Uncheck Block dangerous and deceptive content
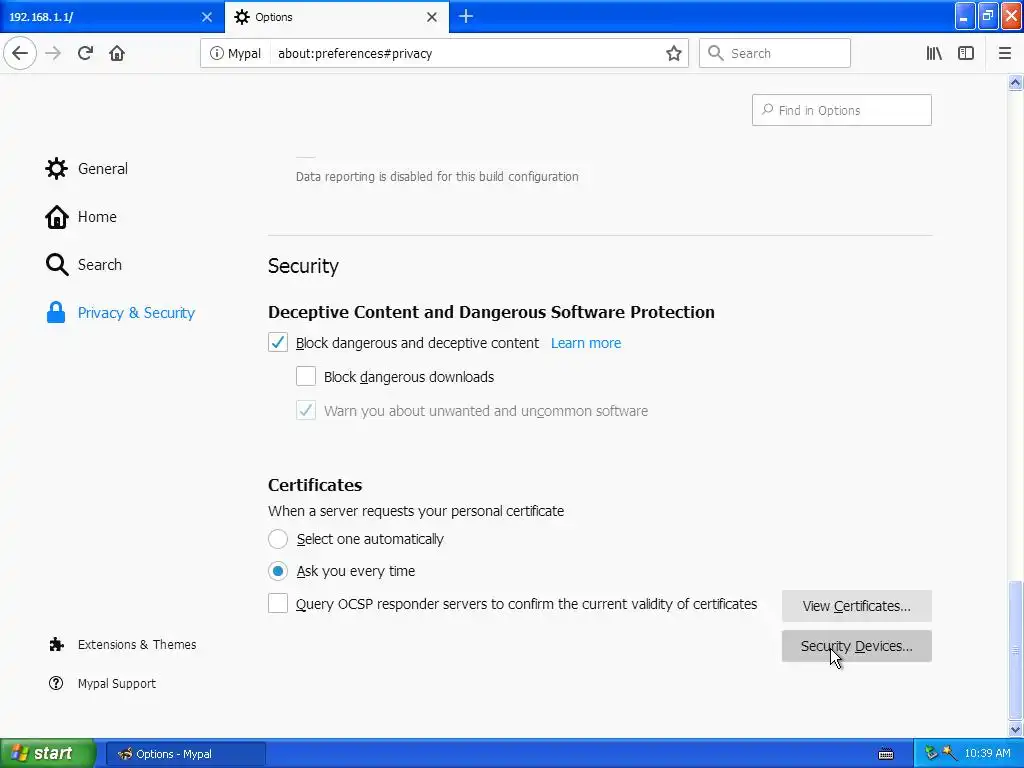Viewport: 1024px width, 768px height. tap(278, 343)
